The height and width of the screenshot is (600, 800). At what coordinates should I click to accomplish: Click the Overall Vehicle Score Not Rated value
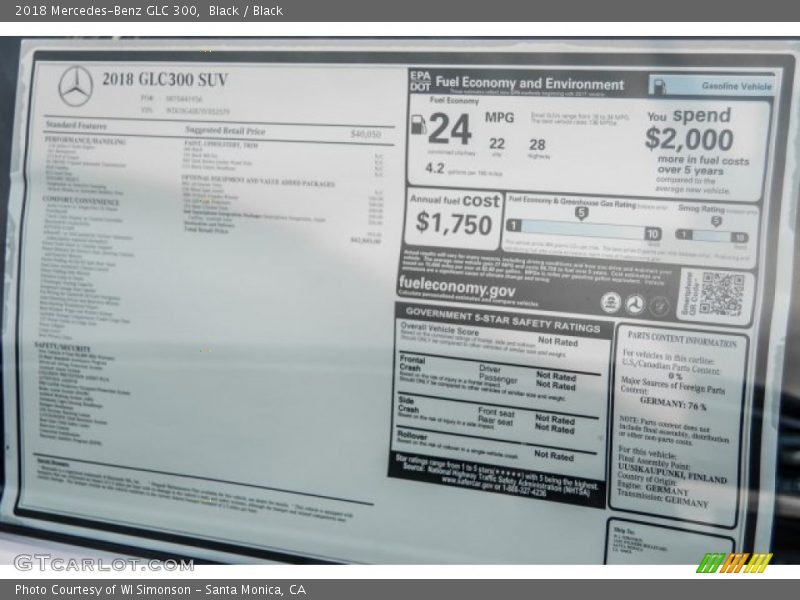(x=557, y=341)
